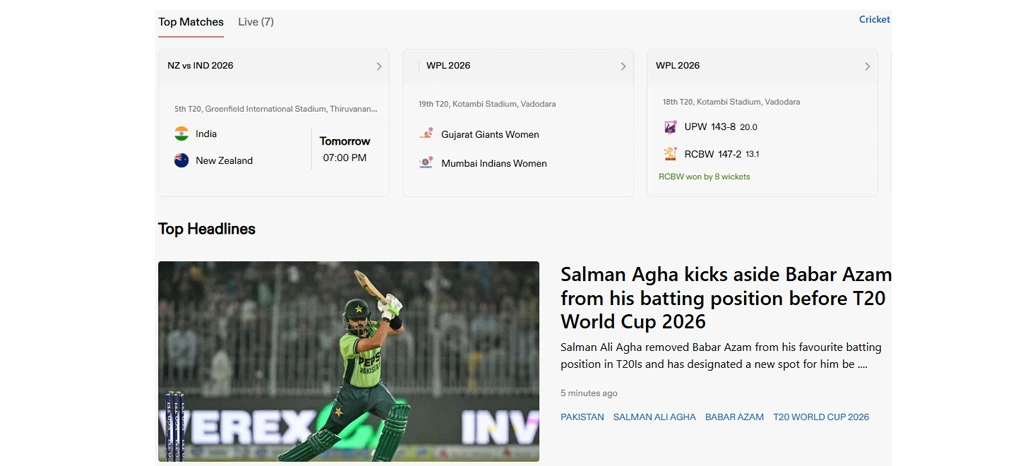This screenshot has height=466, width=1026.
Task: Click the India flag icon
Action: click(x=181, y=134)
